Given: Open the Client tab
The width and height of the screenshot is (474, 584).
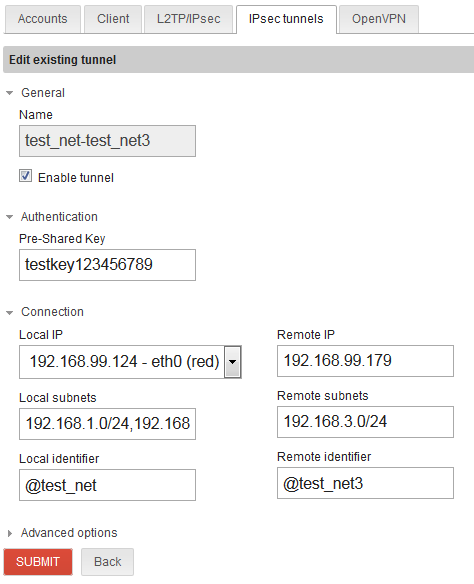Looking at the screenshot, I should pyautogui.click(x=113, y=19).
